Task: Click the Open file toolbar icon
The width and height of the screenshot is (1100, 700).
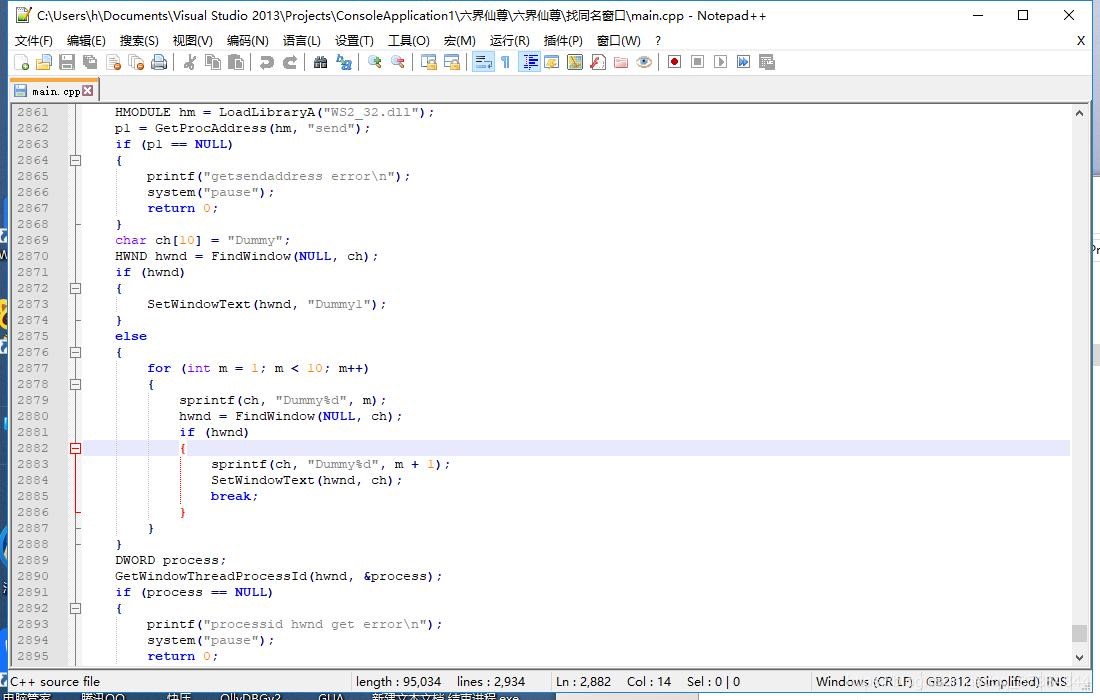Action: tap(44, 62)
